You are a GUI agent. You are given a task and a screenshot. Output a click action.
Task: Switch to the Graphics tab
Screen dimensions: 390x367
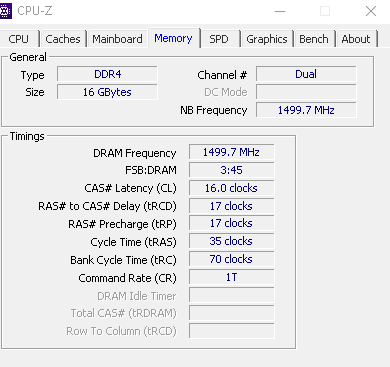267,39
